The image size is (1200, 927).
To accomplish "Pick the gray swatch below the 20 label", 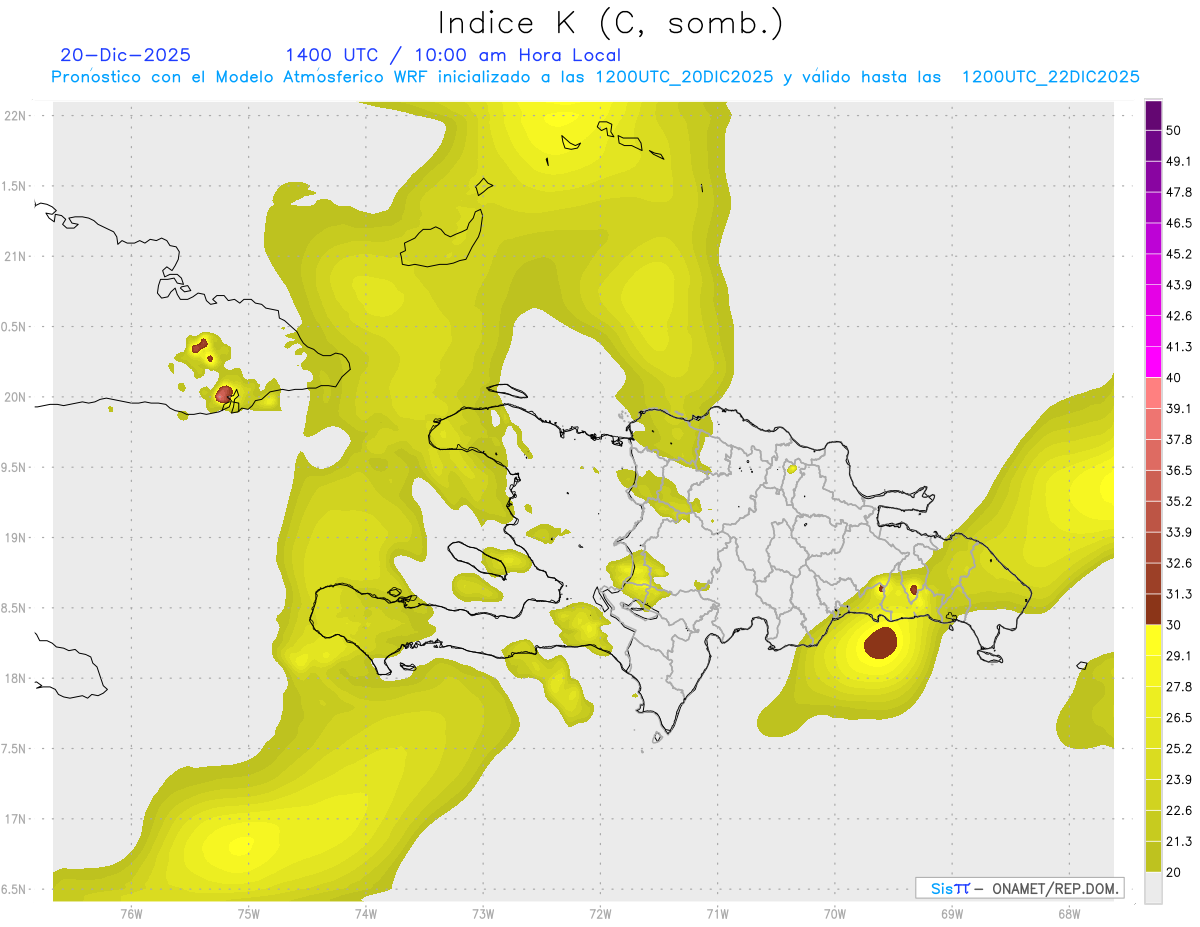I will pyautogui.click(x=1153, y=888).
